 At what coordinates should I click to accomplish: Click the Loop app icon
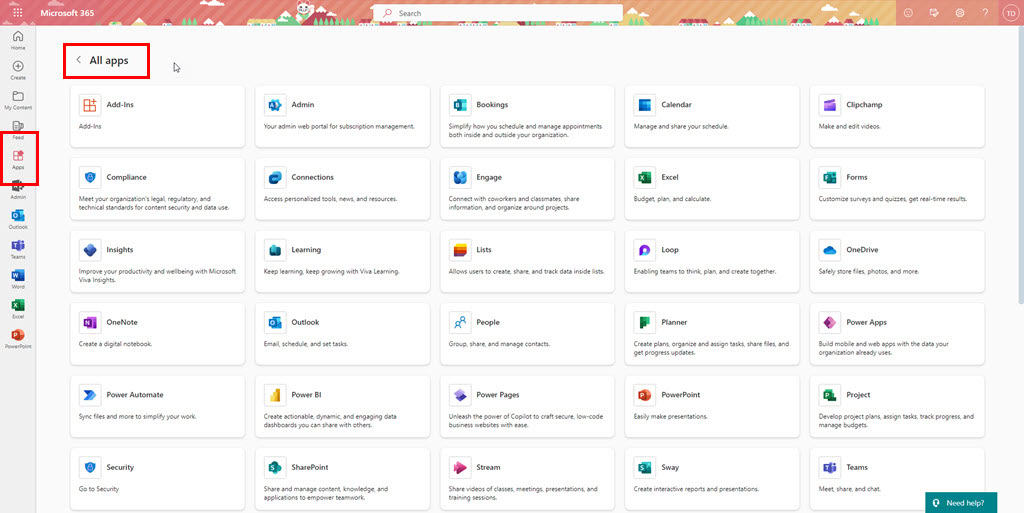tap(645, 249)
